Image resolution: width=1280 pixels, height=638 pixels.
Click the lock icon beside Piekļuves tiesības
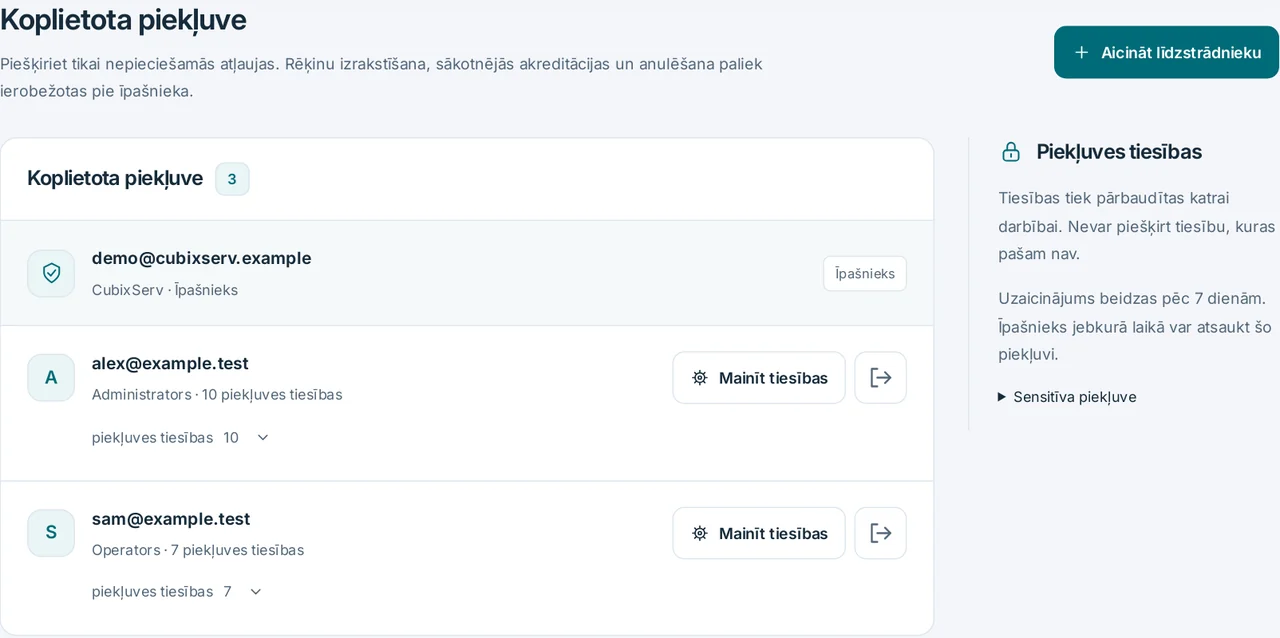pos(1011,152)
